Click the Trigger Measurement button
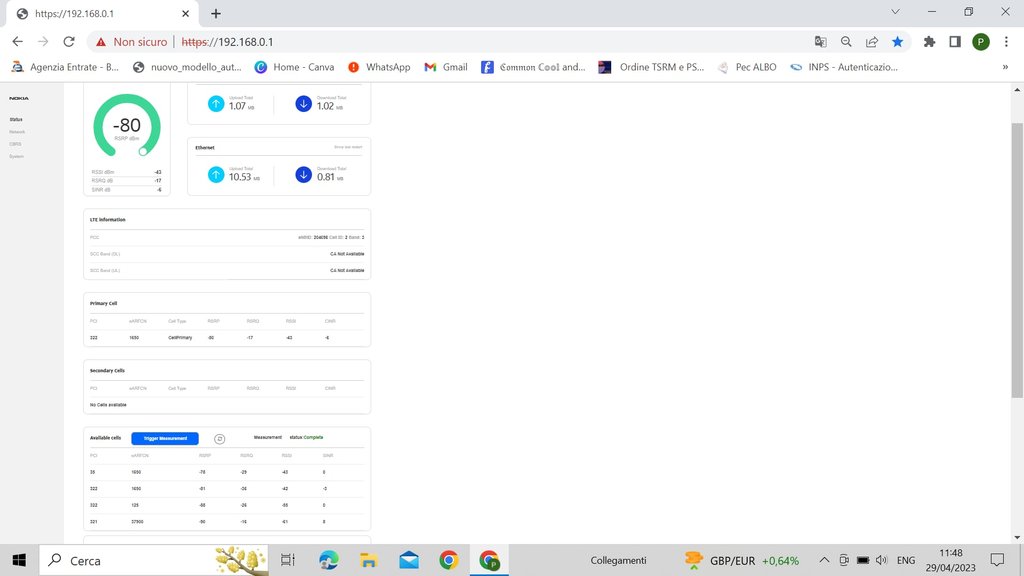 click(x=165, y=439)
